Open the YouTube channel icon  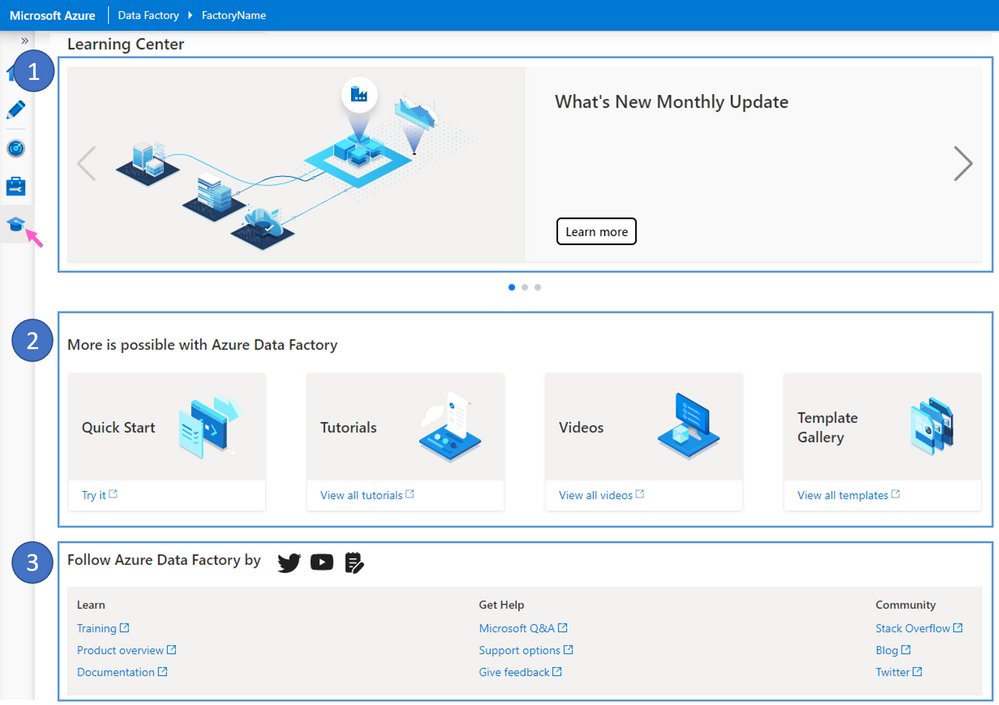(321, 562)
